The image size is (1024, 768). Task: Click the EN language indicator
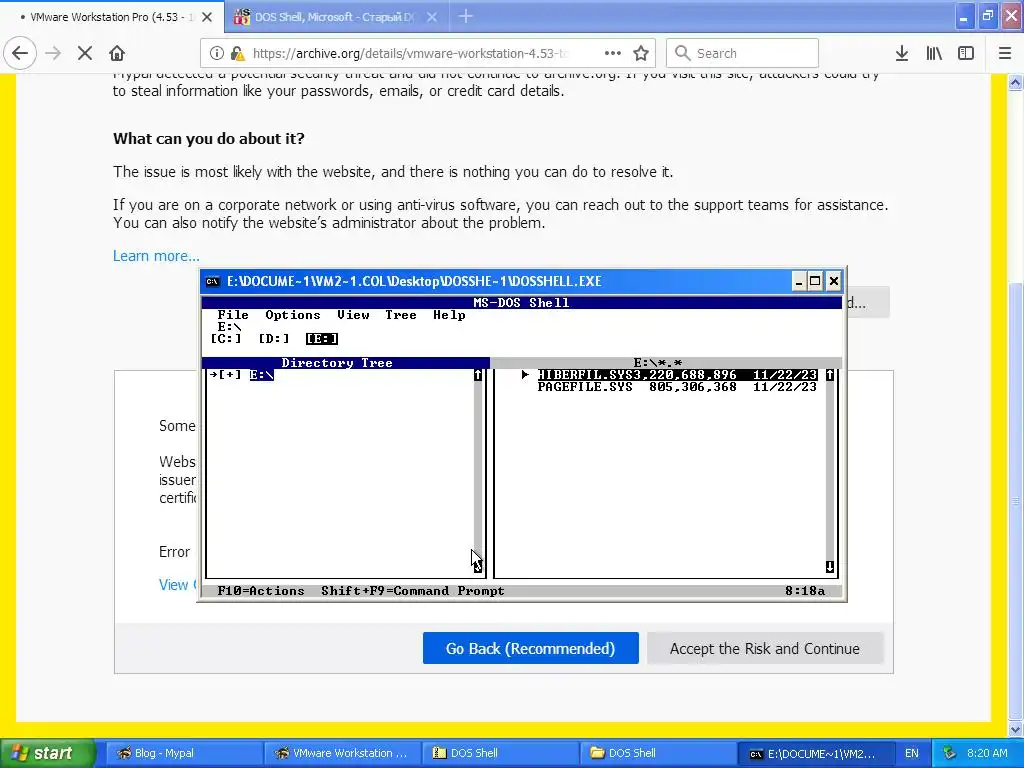(912, 753)
